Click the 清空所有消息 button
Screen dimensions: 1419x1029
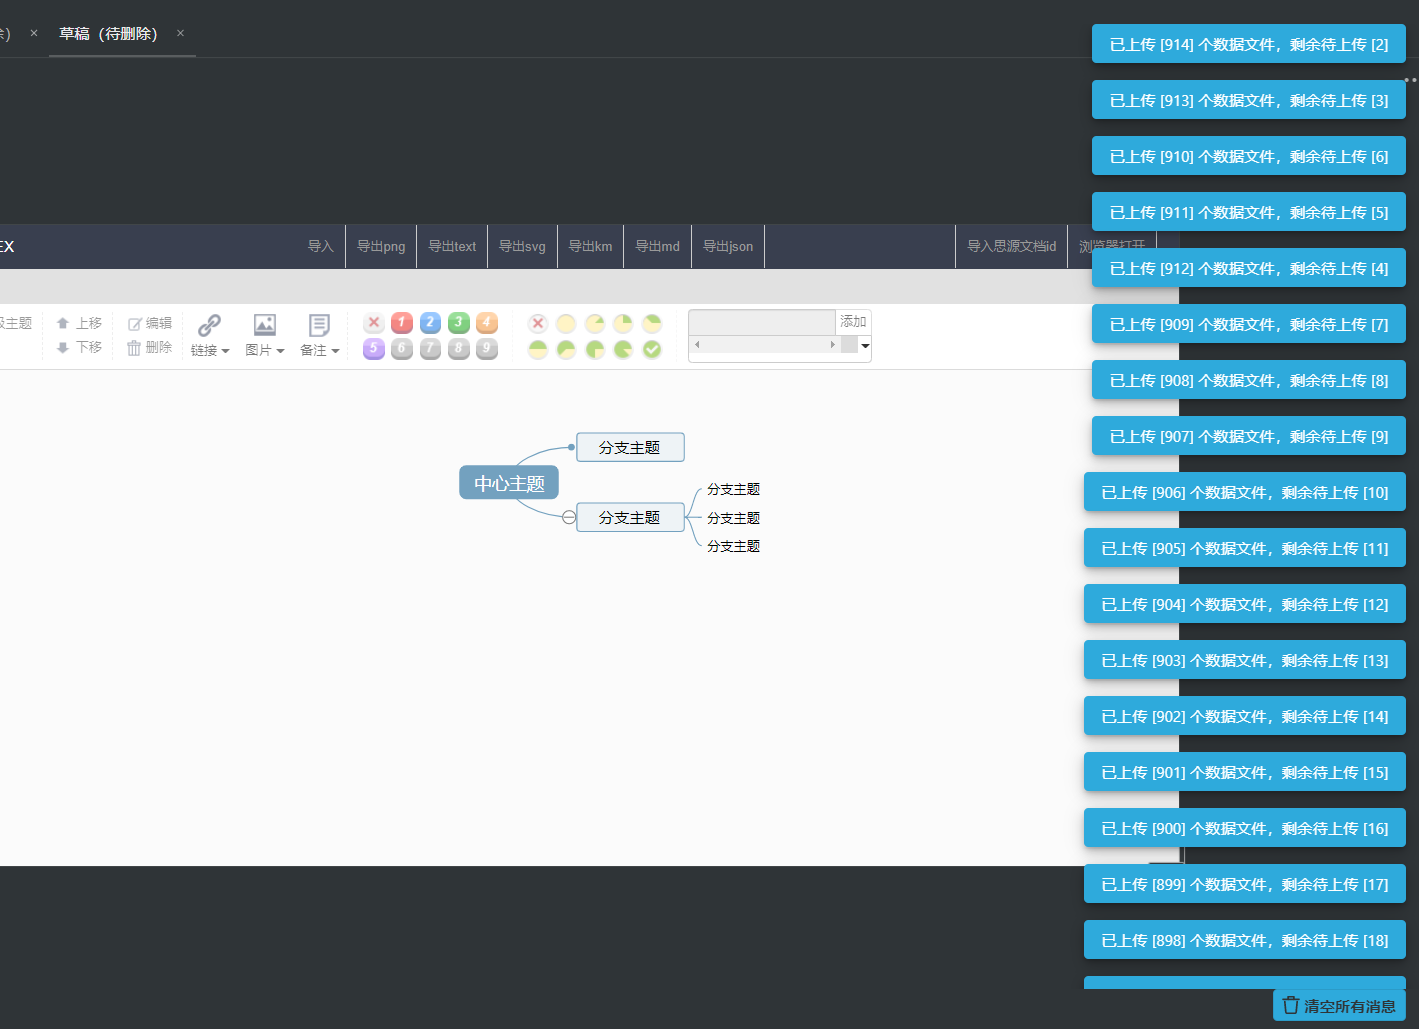1339,1006
